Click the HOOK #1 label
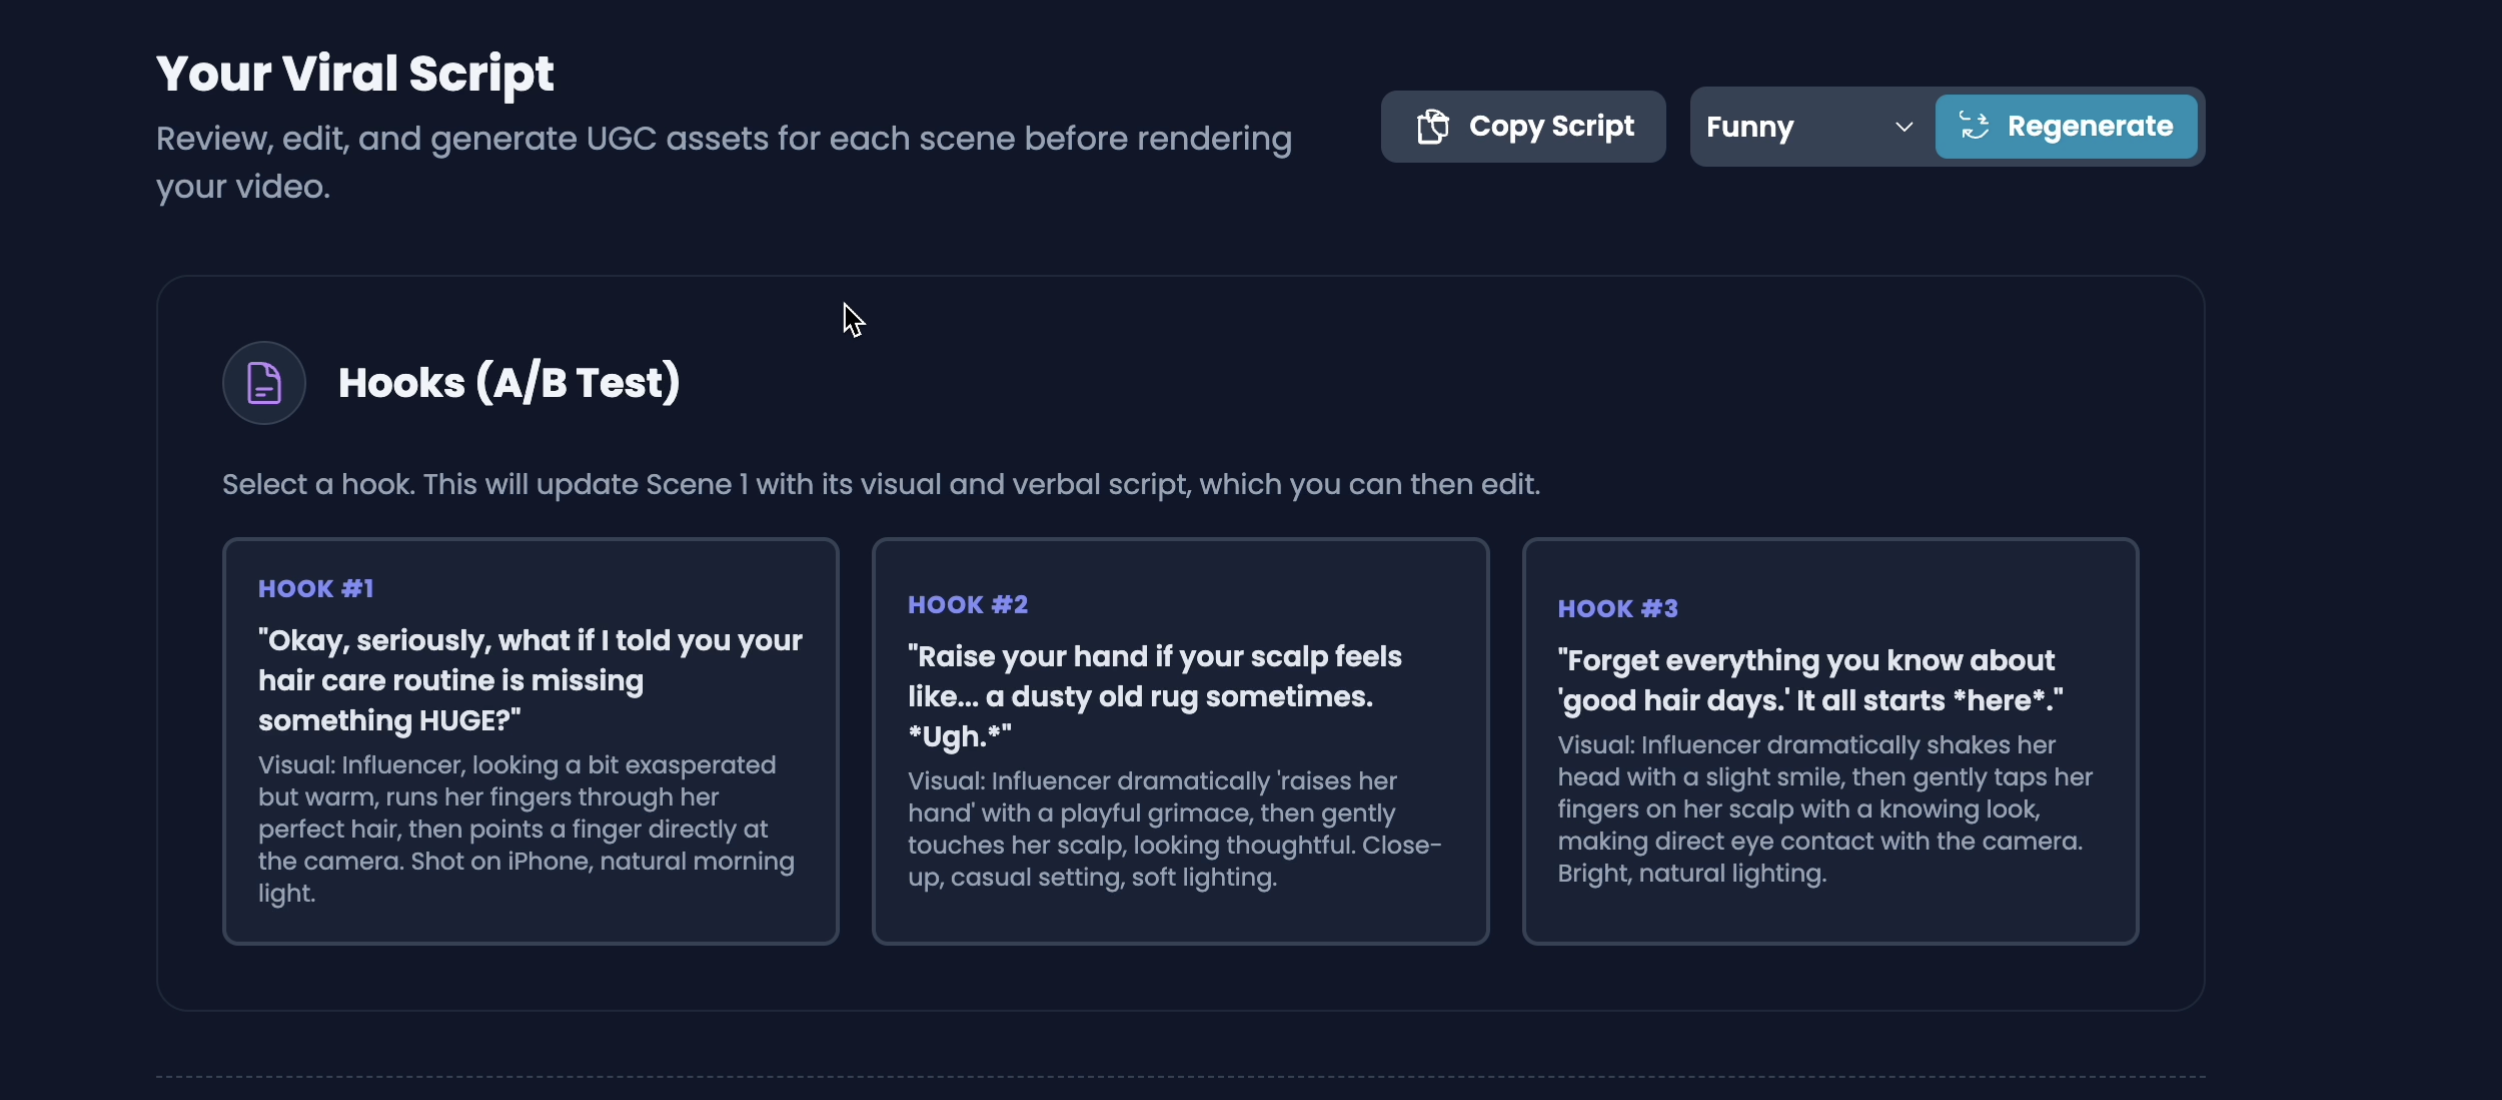Screen dimensions: 2502x1100 point(316,589)
